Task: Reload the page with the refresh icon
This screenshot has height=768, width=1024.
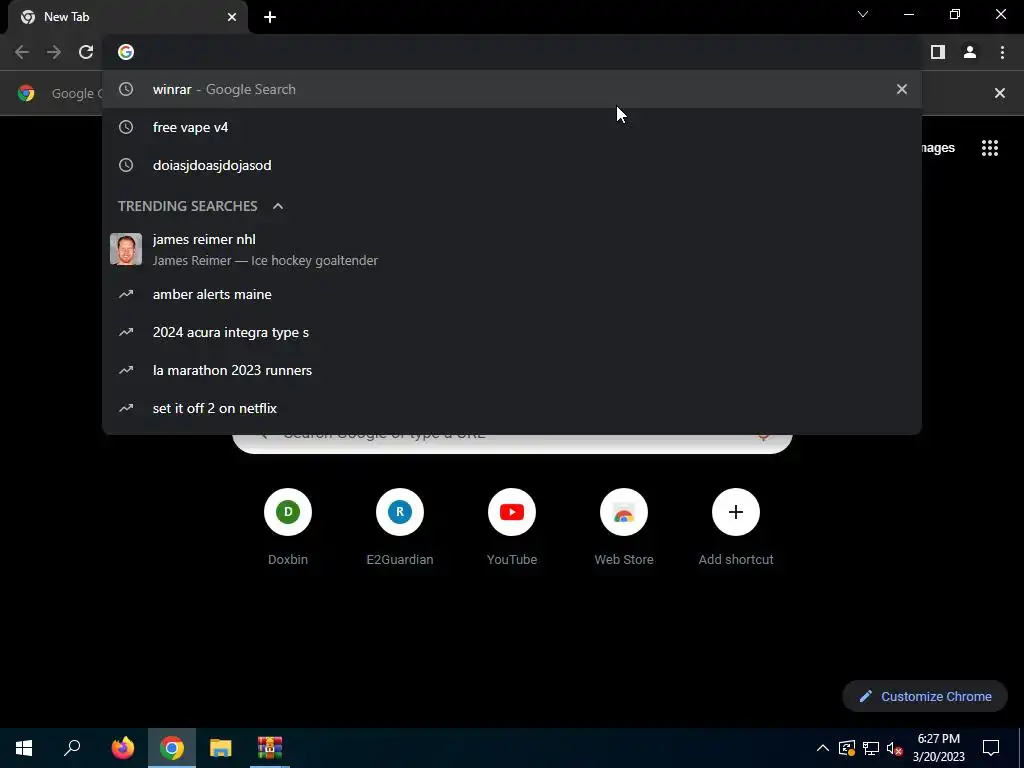Action: 86,52
